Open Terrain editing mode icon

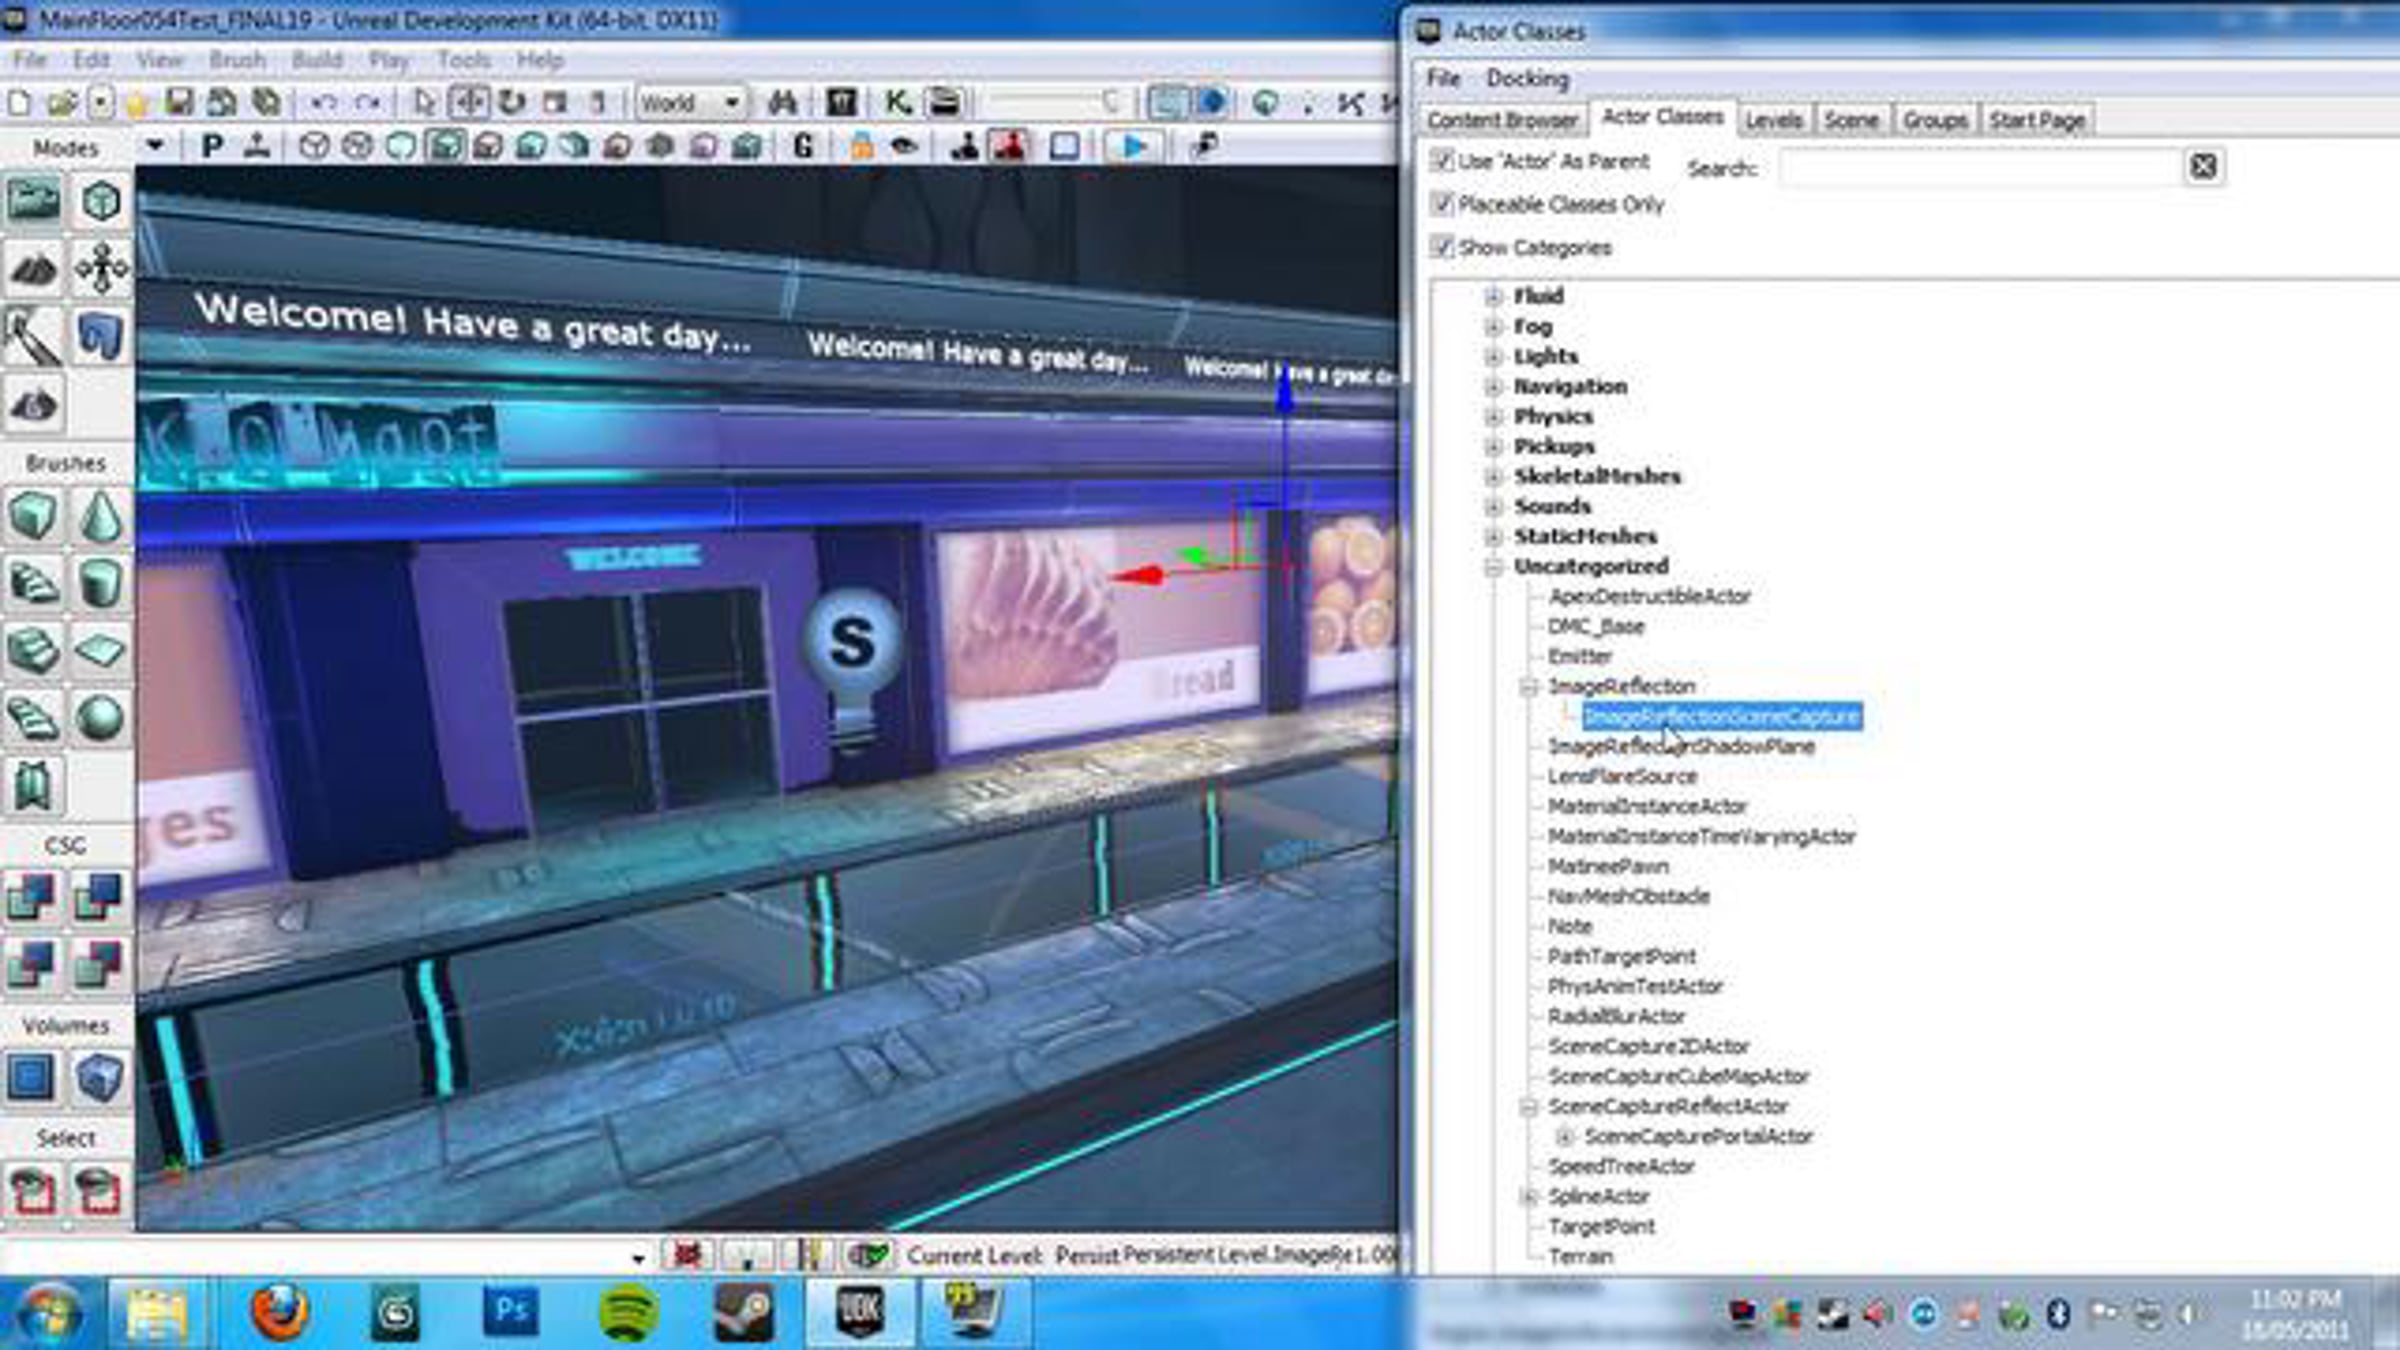tap(34, 268)
